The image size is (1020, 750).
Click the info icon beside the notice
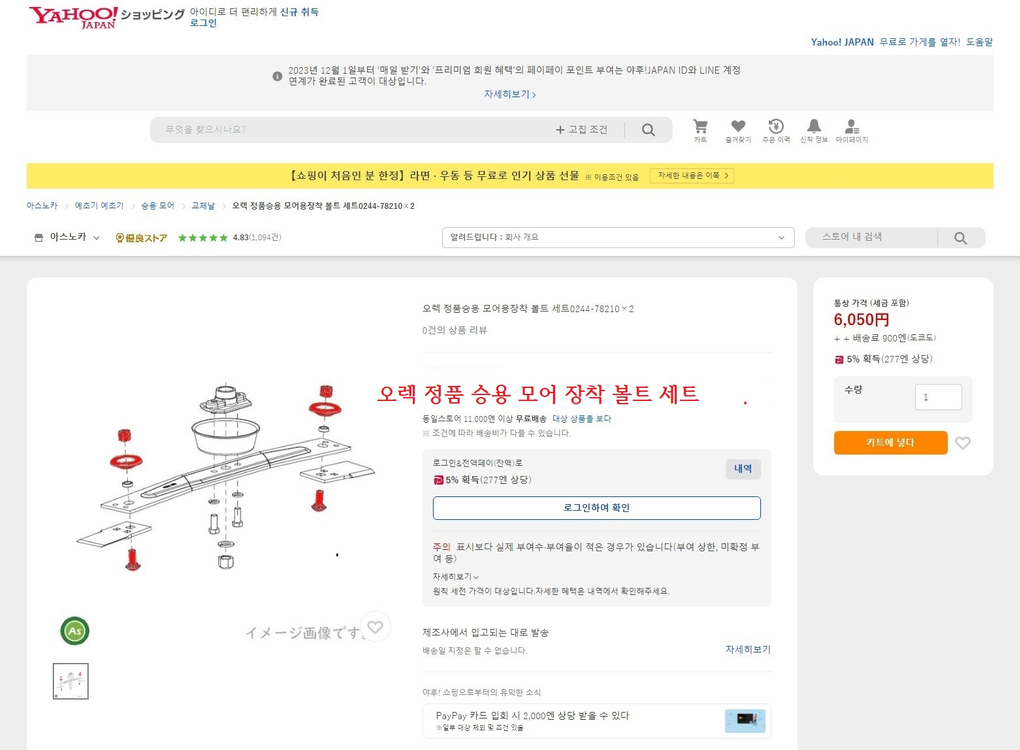[277, 76]
